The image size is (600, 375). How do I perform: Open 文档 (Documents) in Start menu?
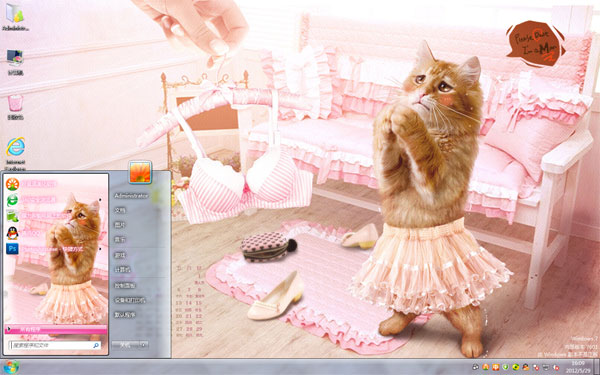pyautogui.click(x=120, y=210)
